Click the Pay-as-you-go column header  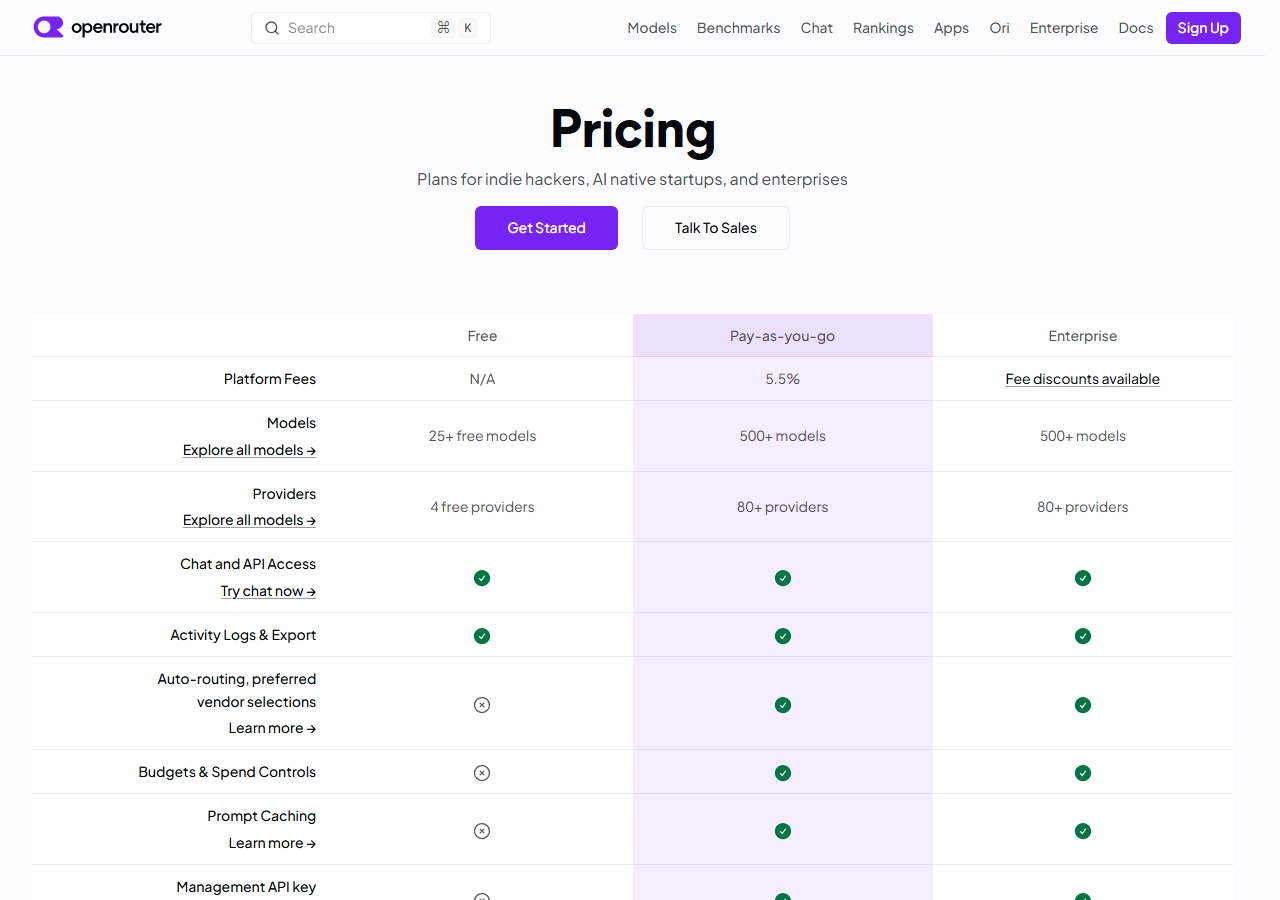(x=783, y=336)
